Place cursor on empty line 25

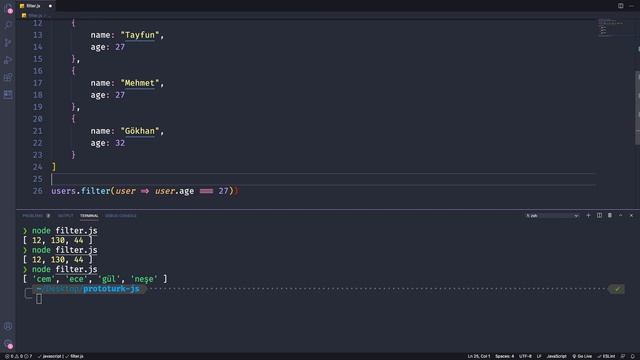(x=322, y=179)
